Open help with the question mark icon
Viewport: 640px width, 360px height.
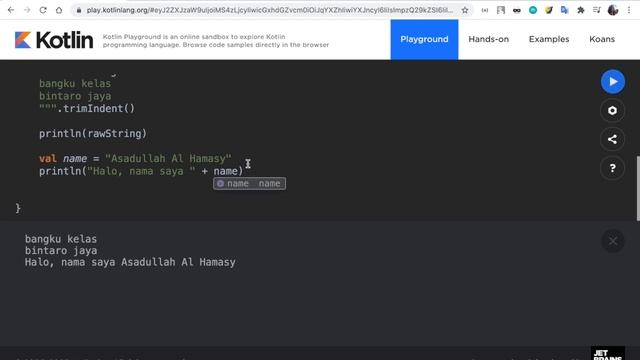(x=613, y=168)
